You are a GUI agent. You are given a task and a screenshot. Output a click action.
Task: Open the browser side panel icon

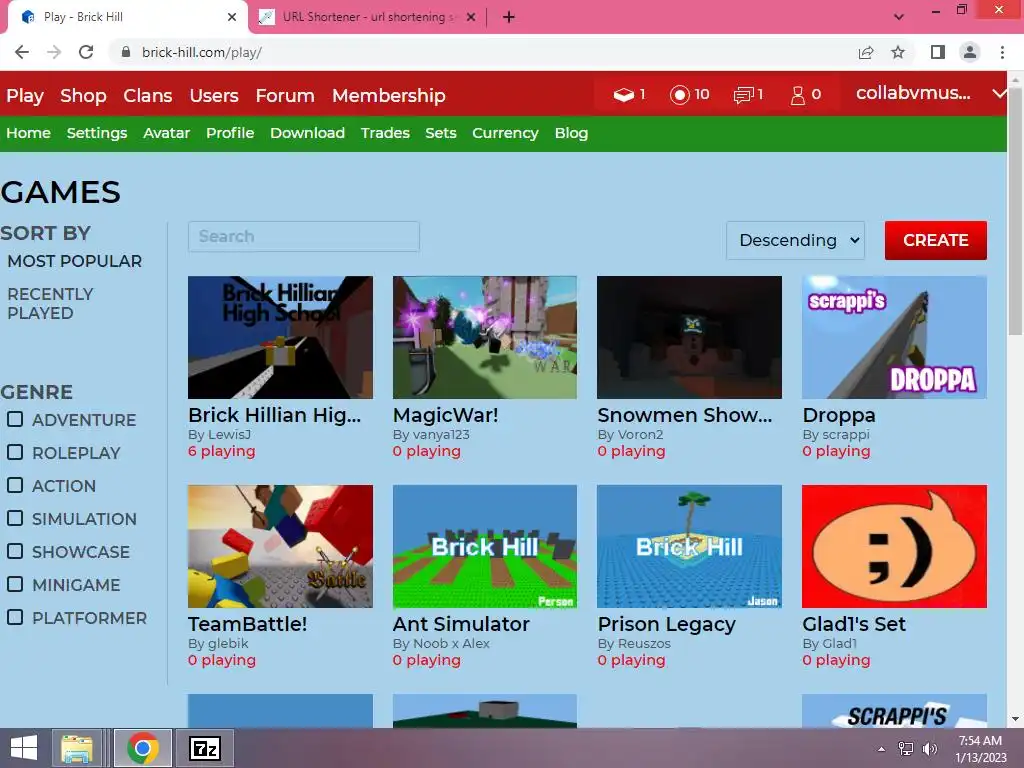click(x=938, y=52)
